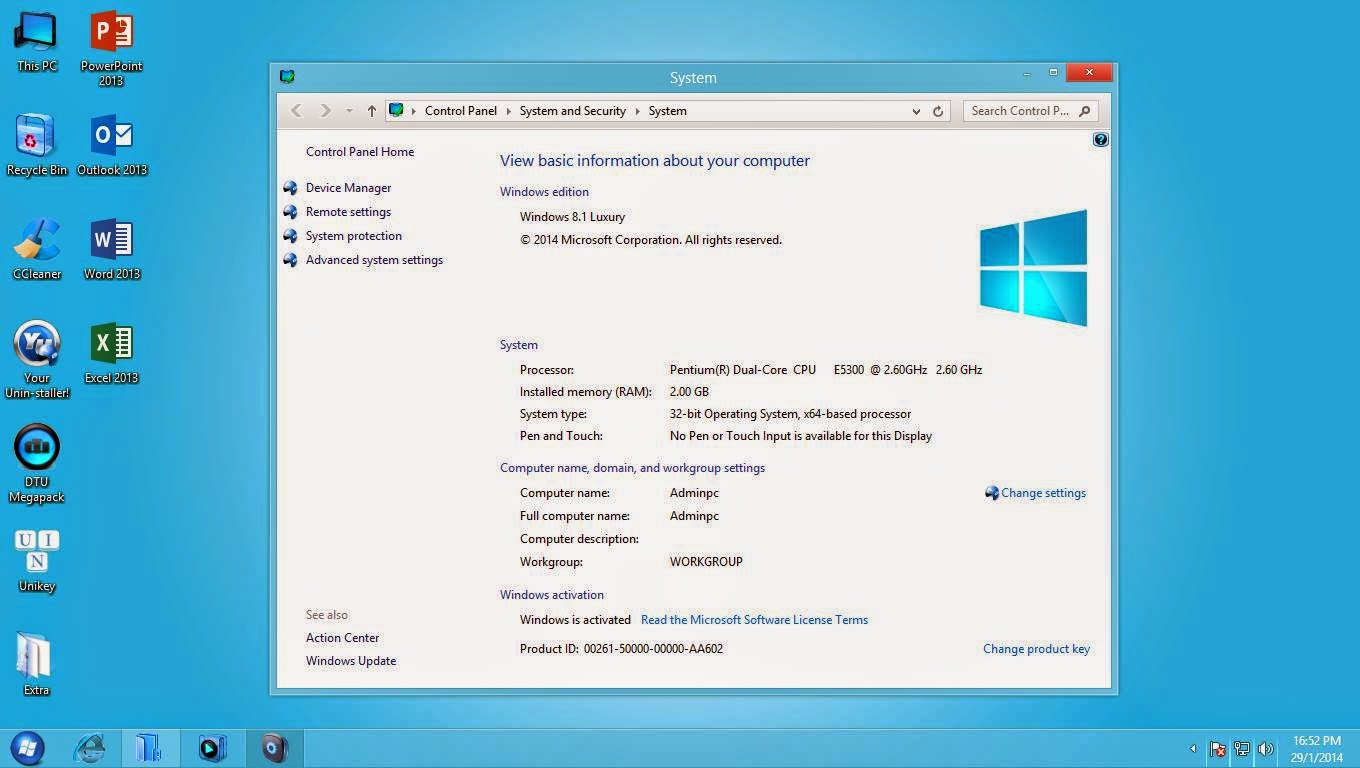This screenshot has height=768, width=1360.
Task: Show hidden tray icons arrow
Action: [1193, 748]
